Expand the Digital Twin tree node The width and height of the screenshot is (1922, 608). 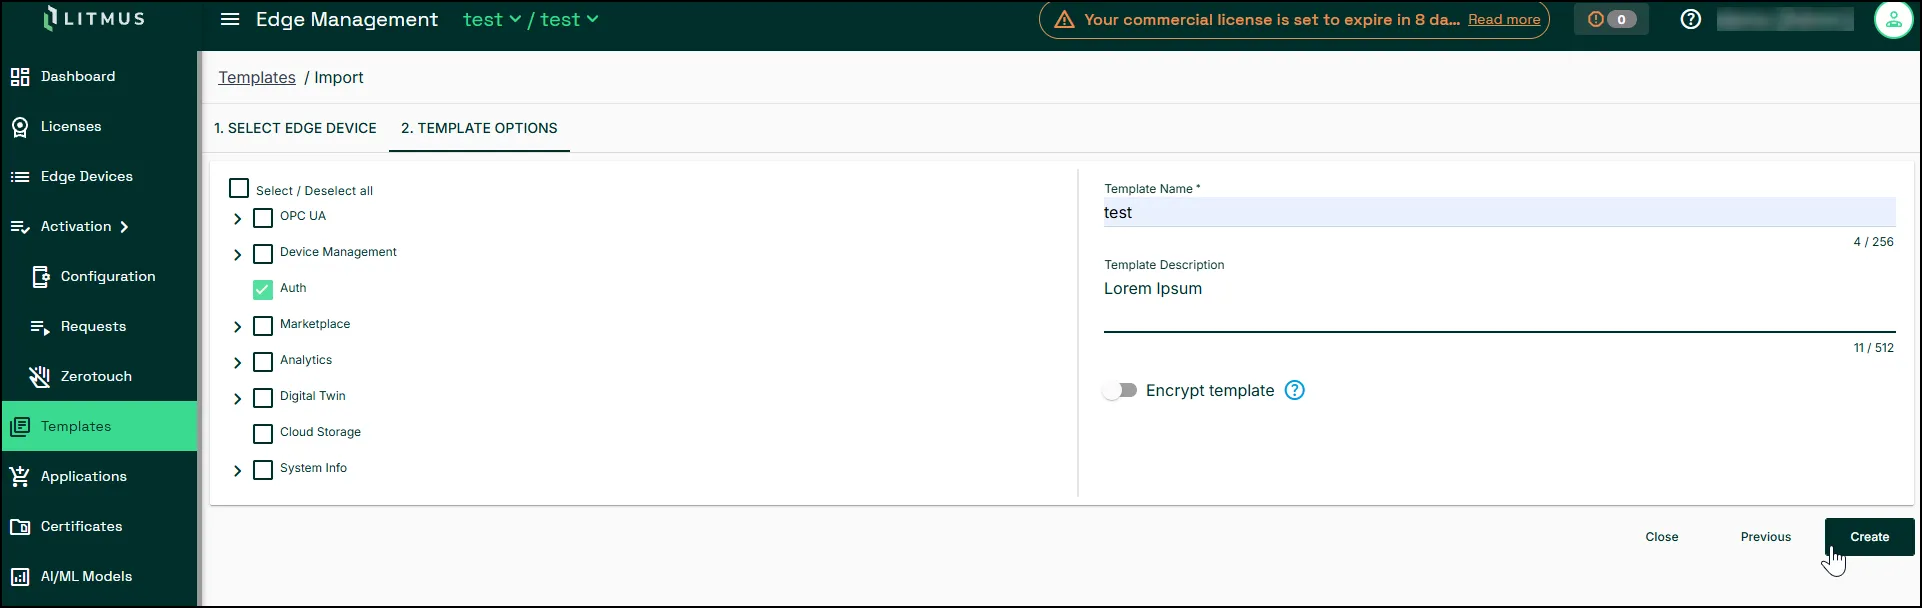(237, 399)
